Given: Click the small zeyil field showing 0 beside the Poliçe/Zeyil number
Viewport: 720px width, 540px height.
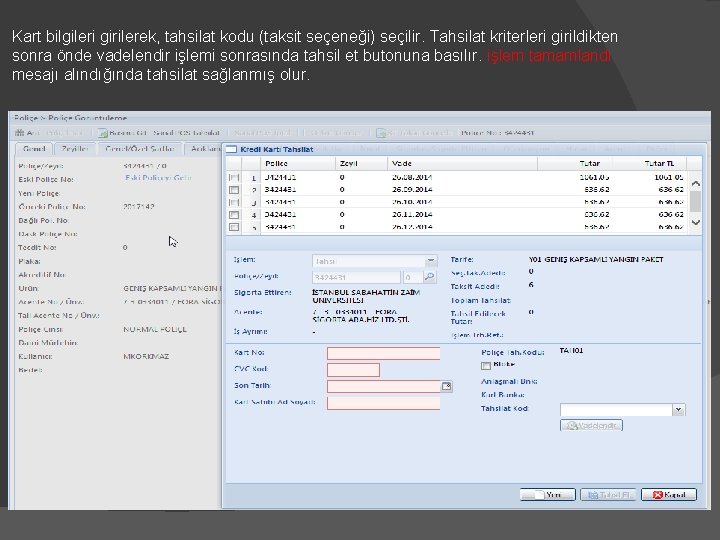Looking at the screenshot, I should tap(412, 277).
